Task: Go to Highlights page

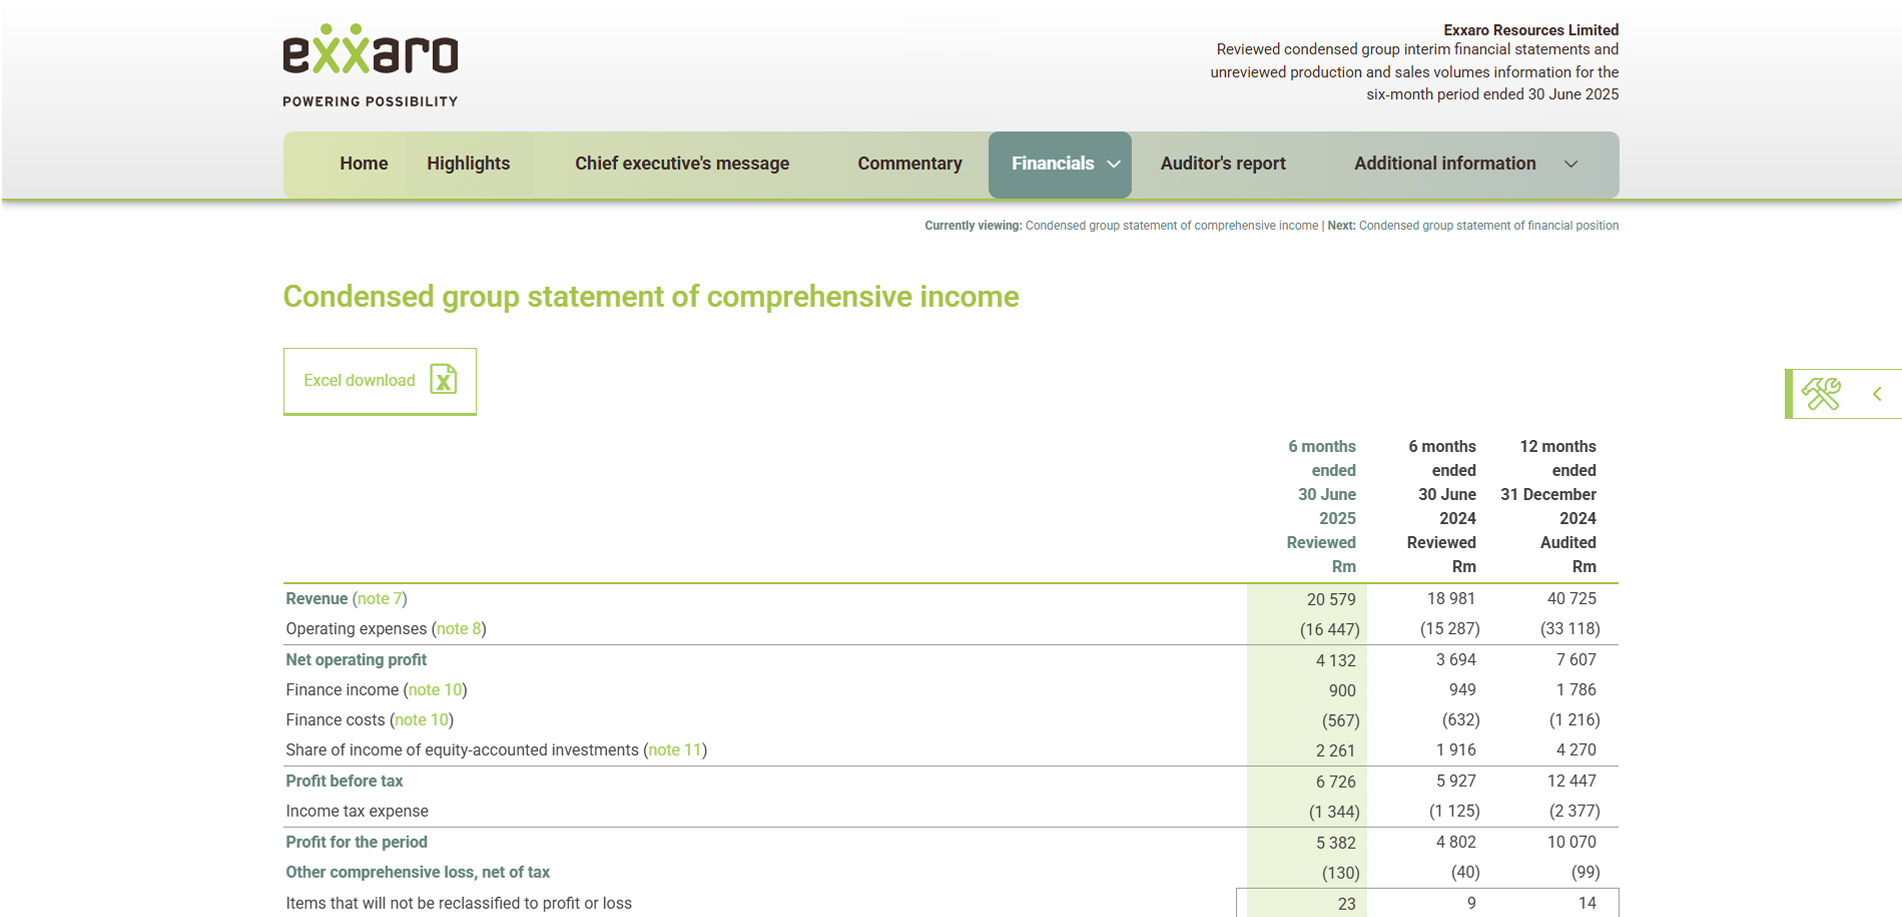Action: 468,163
